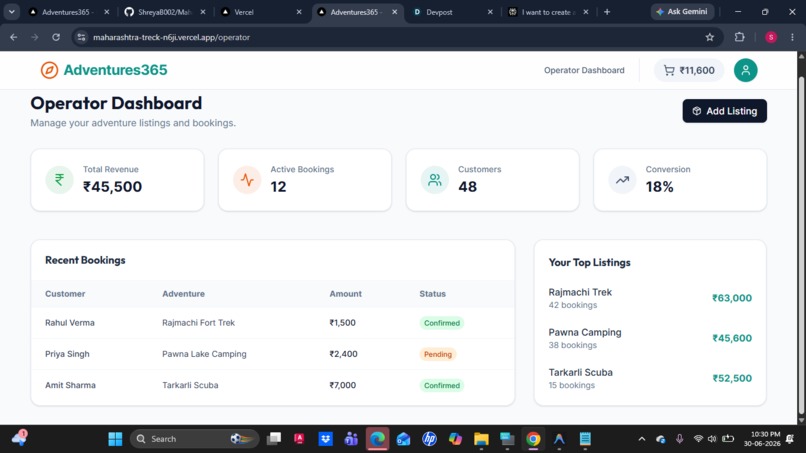The image size is (806, 453).
Task: Expand the tab search dropdown arrow
Action: click(12, 12)
